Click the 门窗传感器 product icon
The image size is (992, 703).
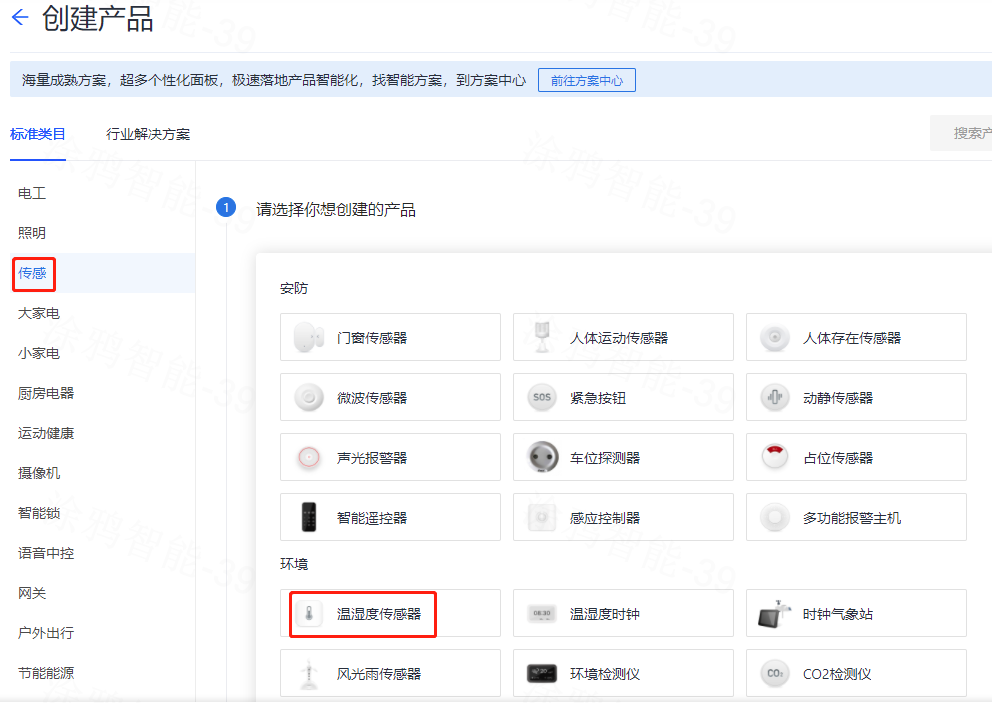(x=309, y=338)
